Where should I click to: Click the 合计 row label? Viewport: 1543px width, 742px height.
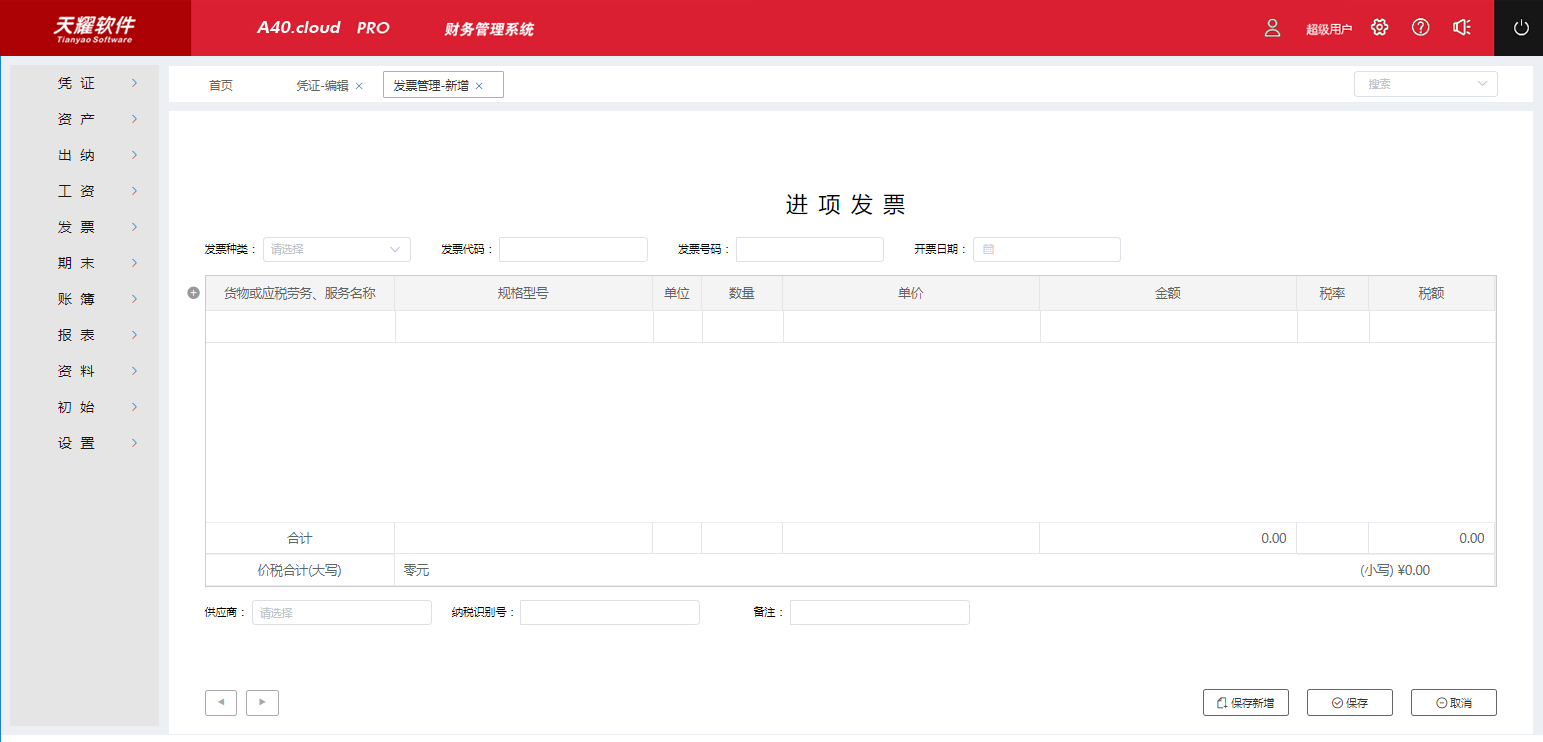point(300,538)
